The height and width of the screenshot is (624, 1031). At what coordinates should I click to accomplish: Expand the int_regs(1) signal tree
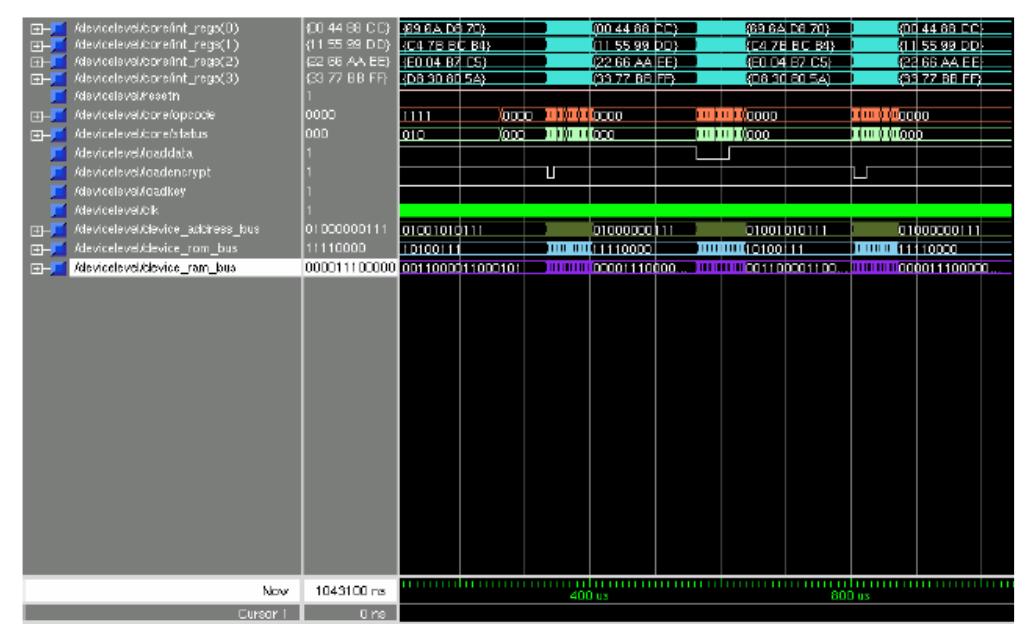pos(37,45)
